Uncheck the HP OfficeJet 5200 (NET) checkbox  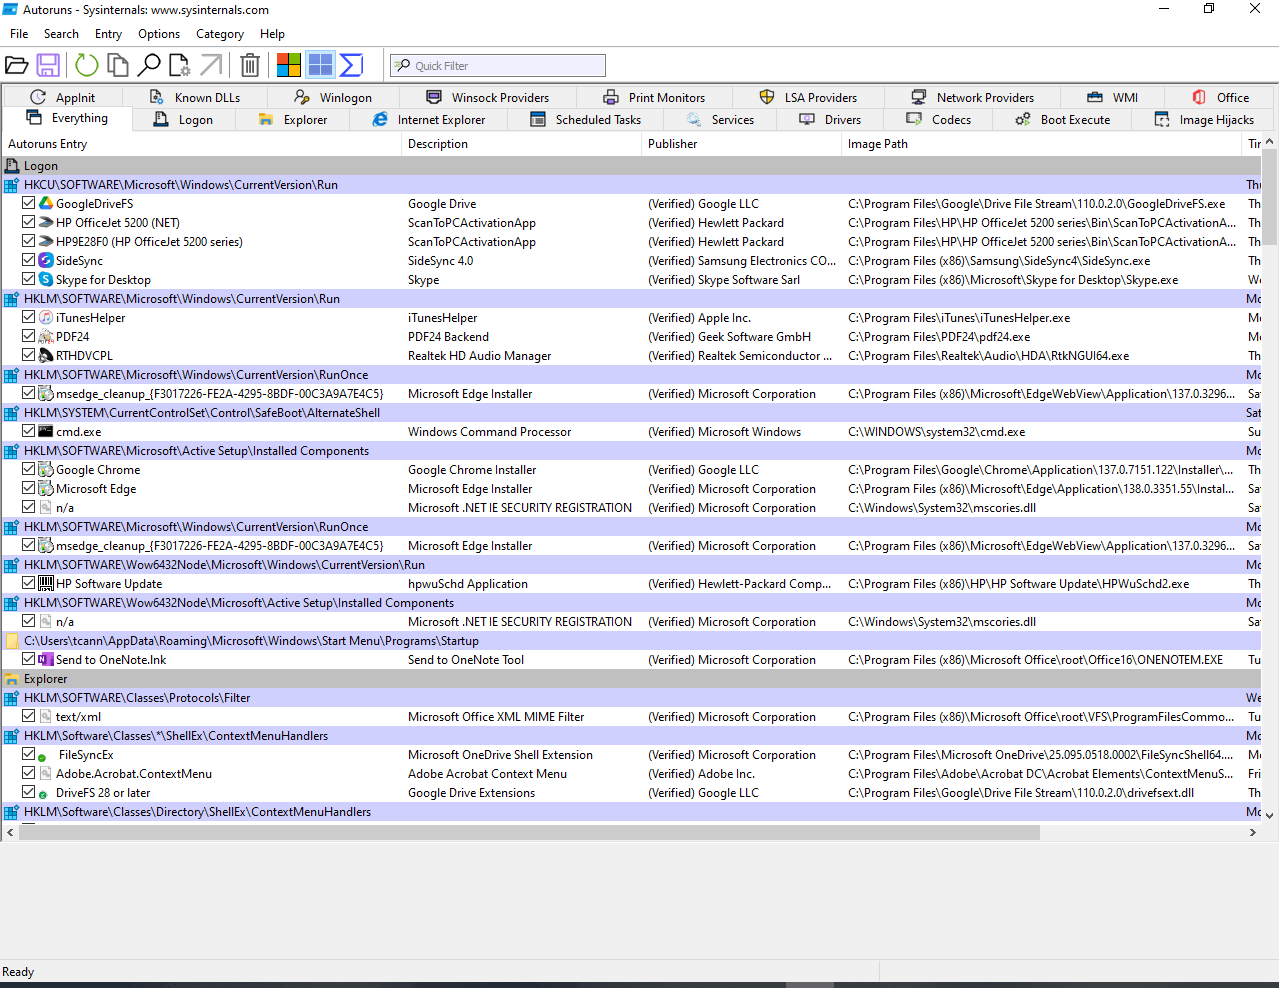pyautogui.click(x=29, y=222)
